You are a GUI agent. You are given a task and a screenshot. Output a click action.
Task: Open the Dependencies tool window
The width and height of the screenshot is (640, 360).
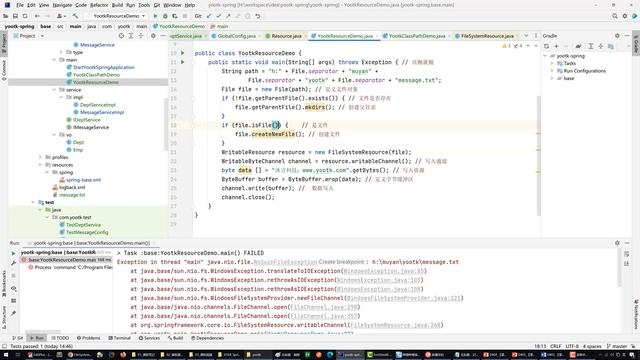click(x=207, y=338)
